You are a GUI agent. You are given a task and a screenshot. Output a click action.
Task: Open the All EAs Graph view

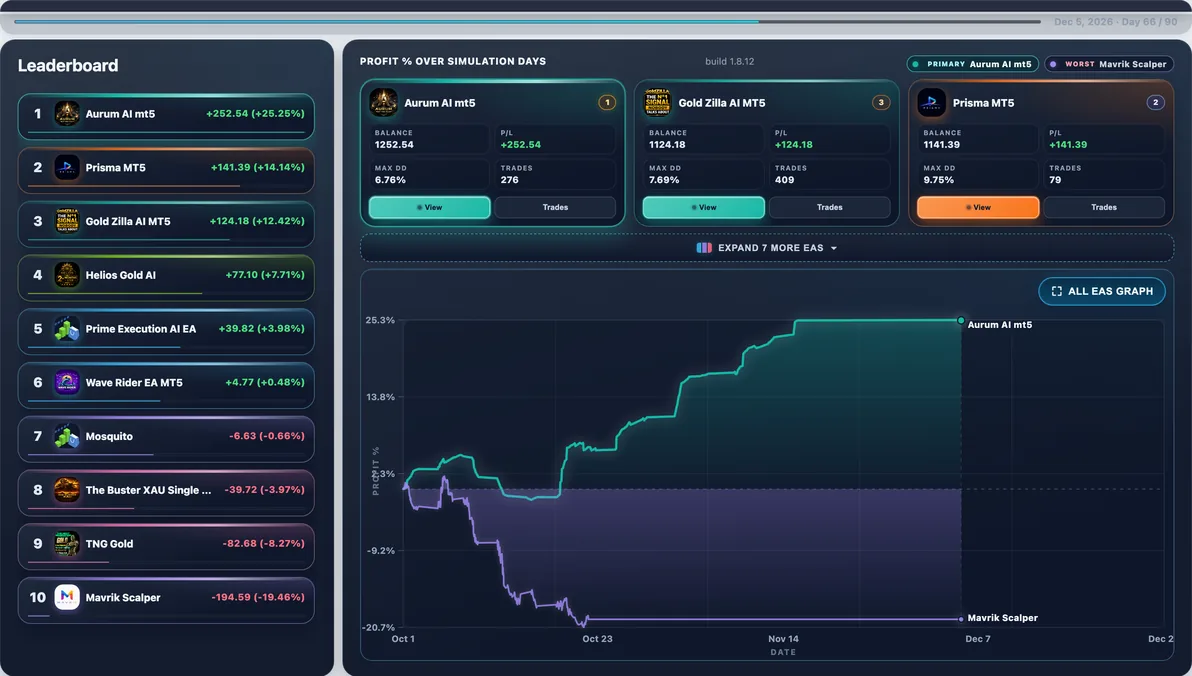click(1102, 291)
